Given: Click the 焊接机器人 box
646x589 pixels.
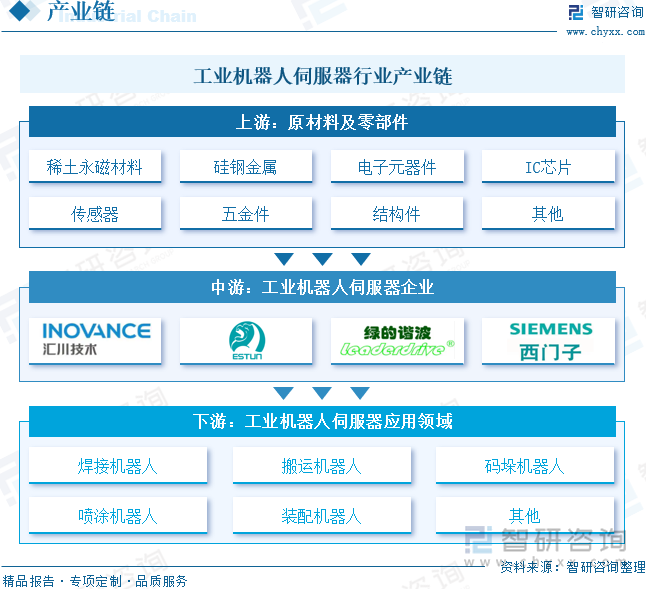Looking at the screenshot, I should point(118,465).
